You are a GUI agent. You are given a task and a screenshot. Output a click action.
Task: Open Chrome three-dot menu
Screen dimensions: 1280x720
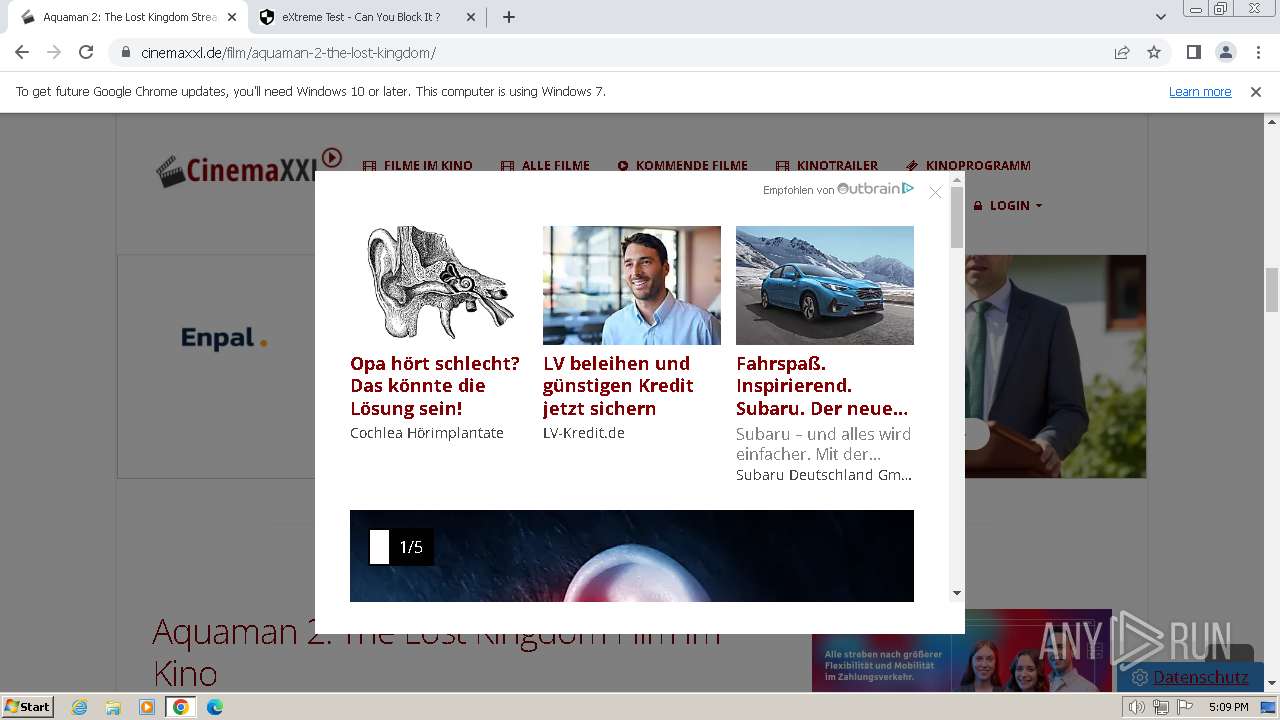[1258, 53]
